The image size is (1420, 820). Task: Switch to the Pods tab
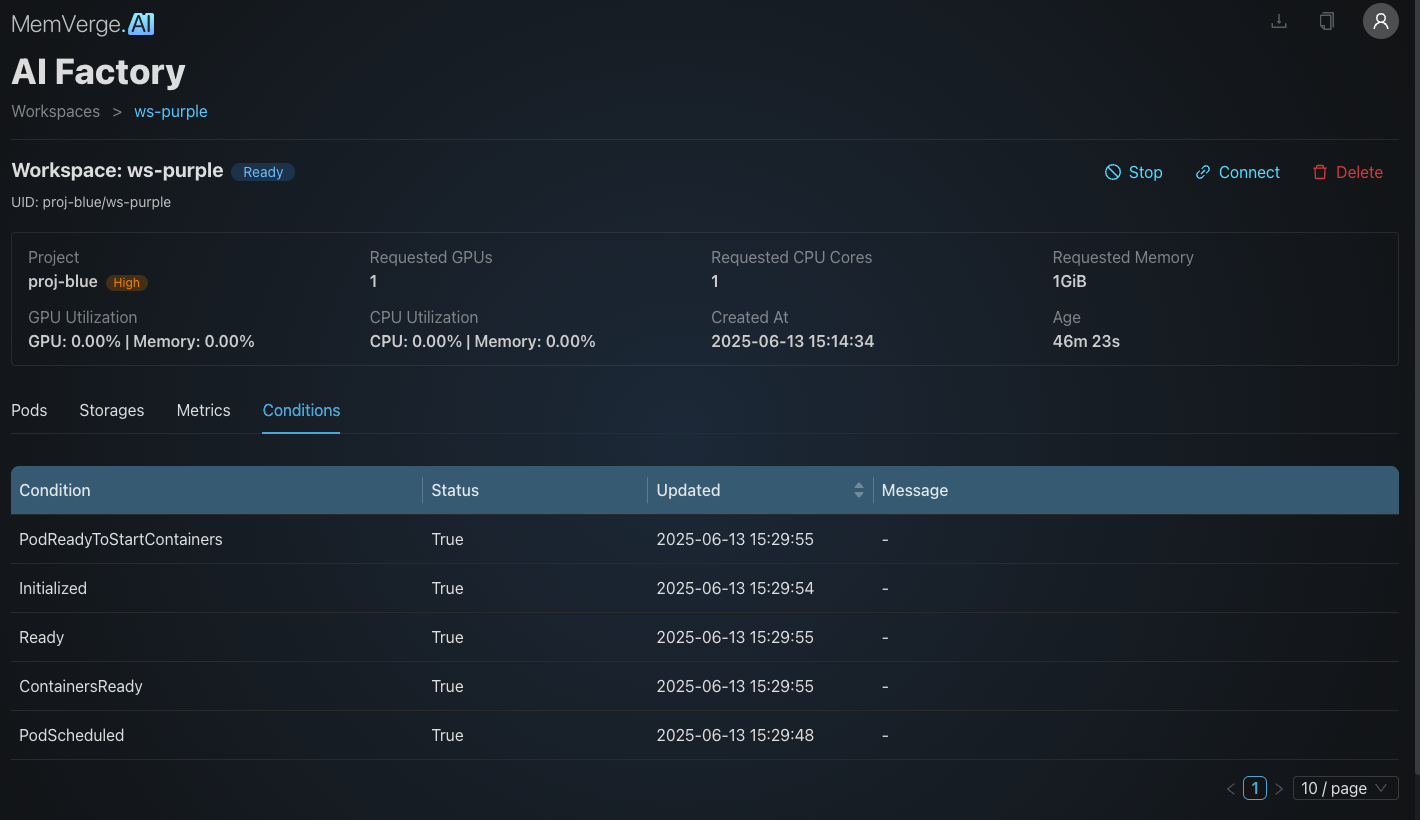29,410
